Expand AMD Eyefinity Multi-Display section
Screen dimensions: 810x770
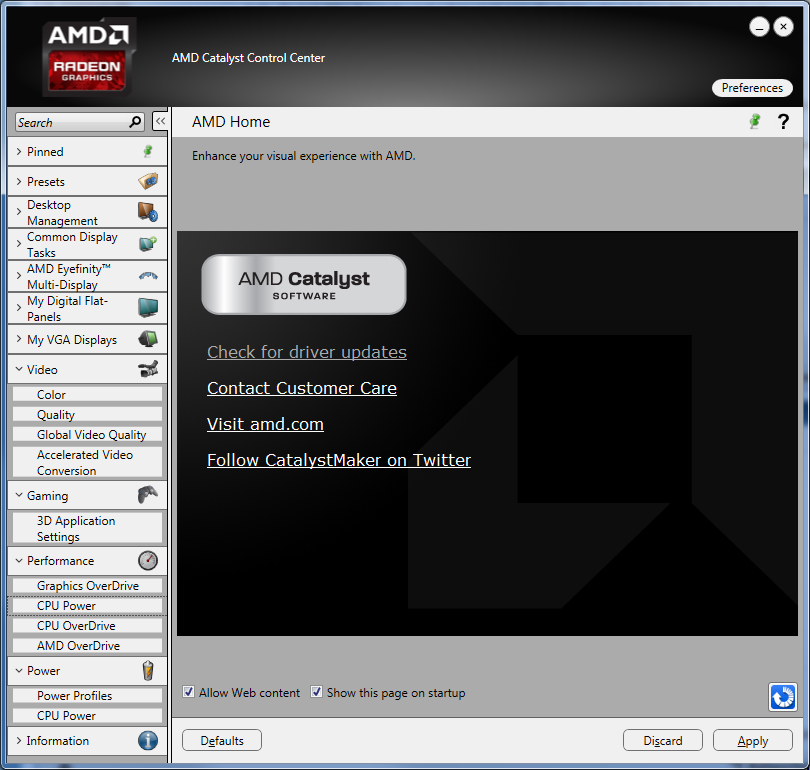coord(19,276)
